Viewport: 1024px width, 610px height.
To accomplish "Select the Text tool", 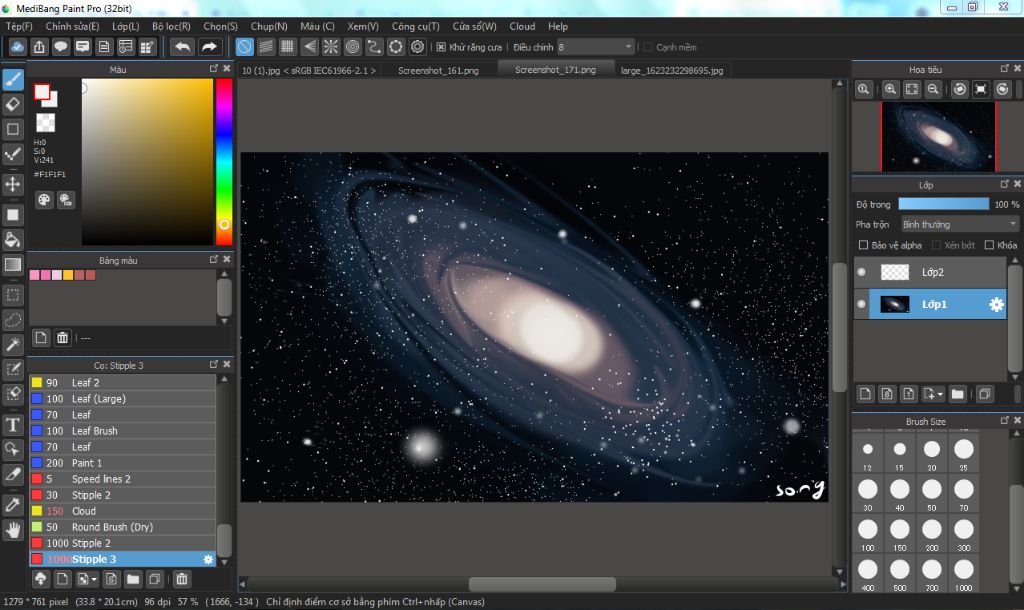I will tap(13, 425).
